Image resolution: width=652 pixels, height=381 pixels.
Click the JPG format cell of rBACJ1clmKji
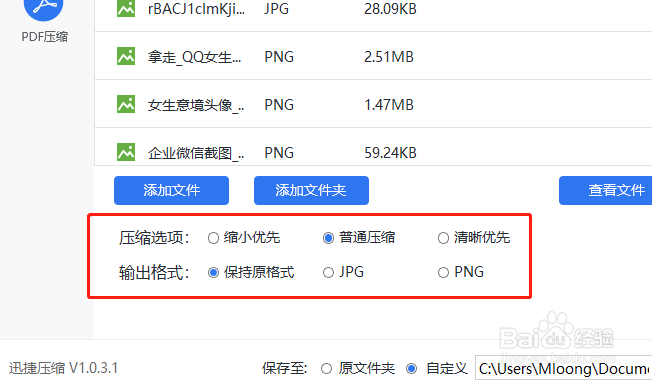[277, 9]
